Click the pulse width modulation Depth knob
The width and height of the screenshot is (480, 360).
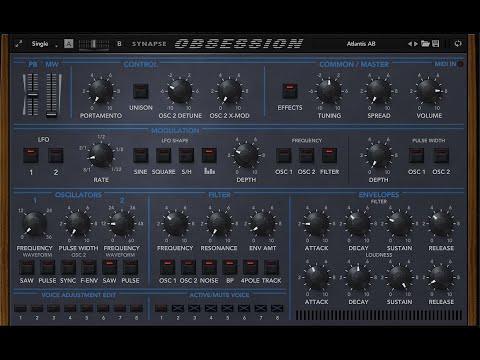(x=379, y=155)
